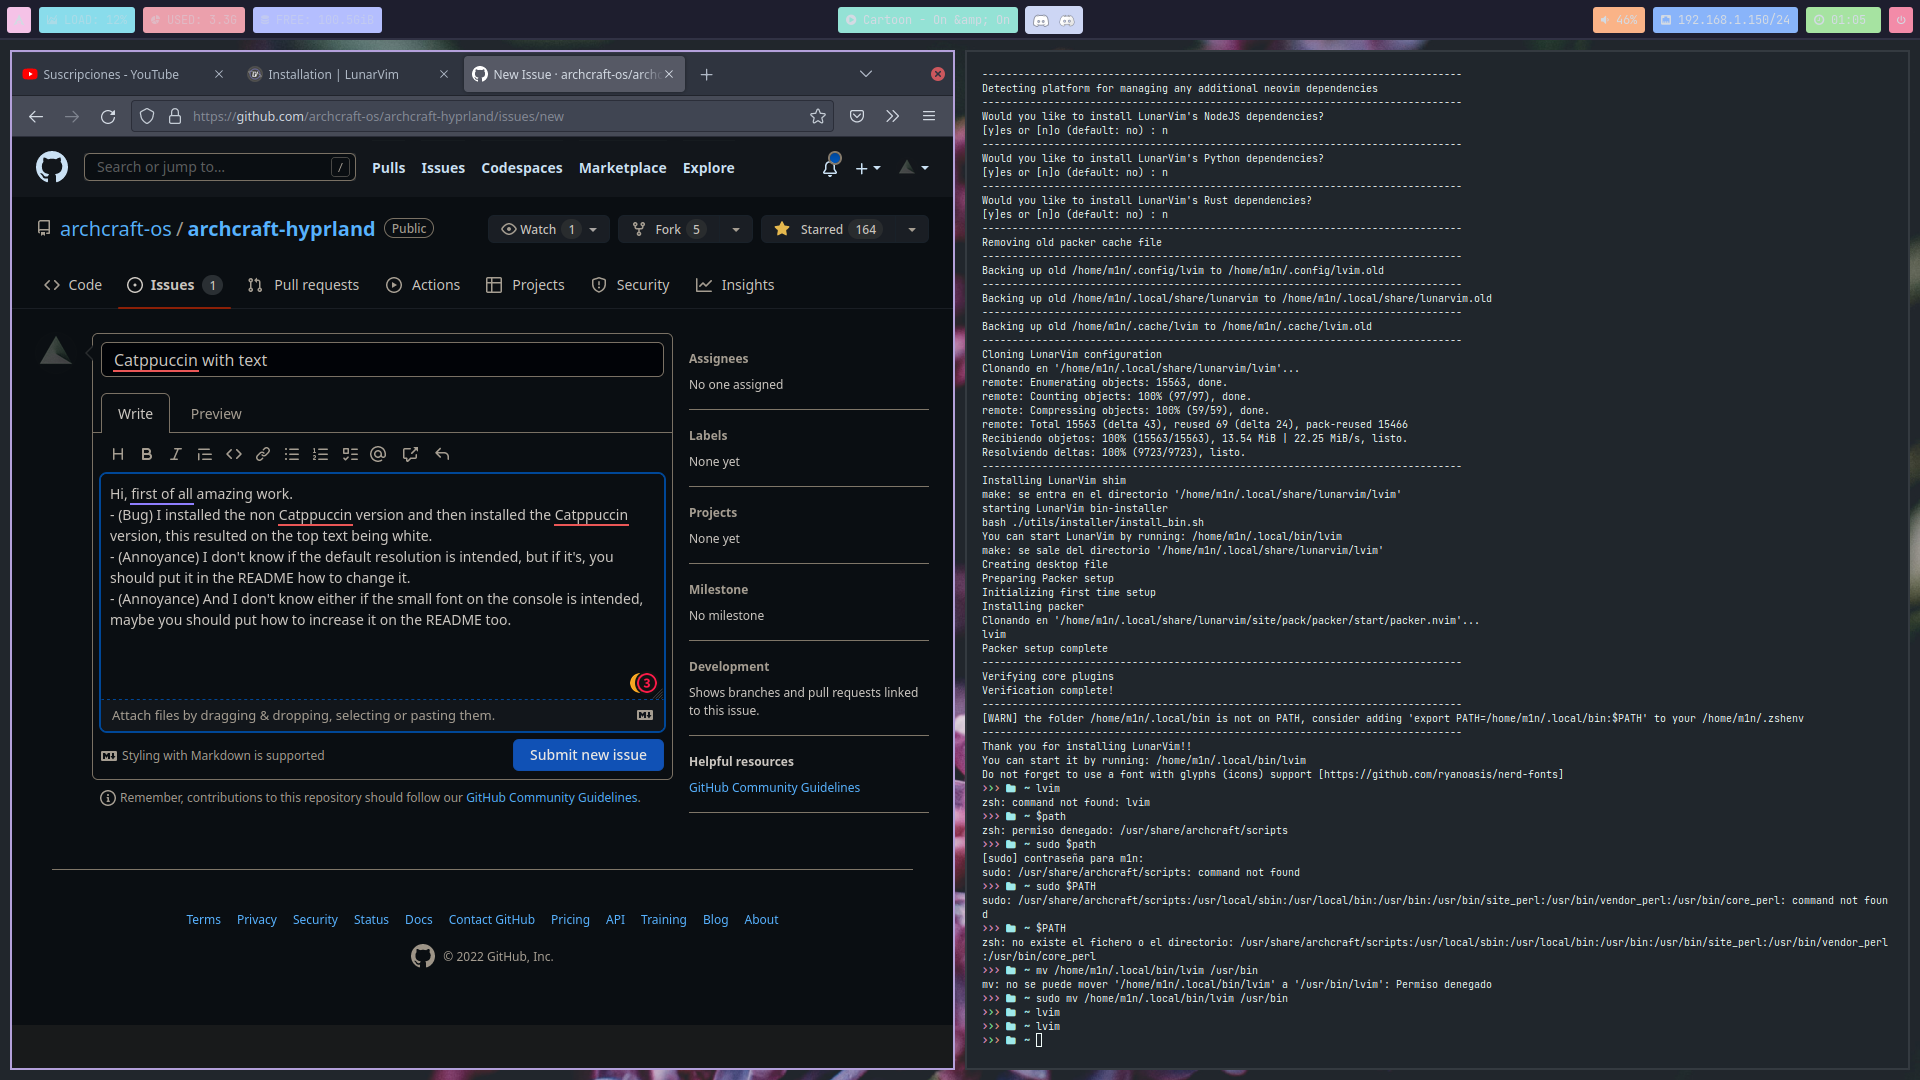The width and height of the screenshot is (1920, 1080).
Task: Click the issue title field
Action: tap(382, 359)
